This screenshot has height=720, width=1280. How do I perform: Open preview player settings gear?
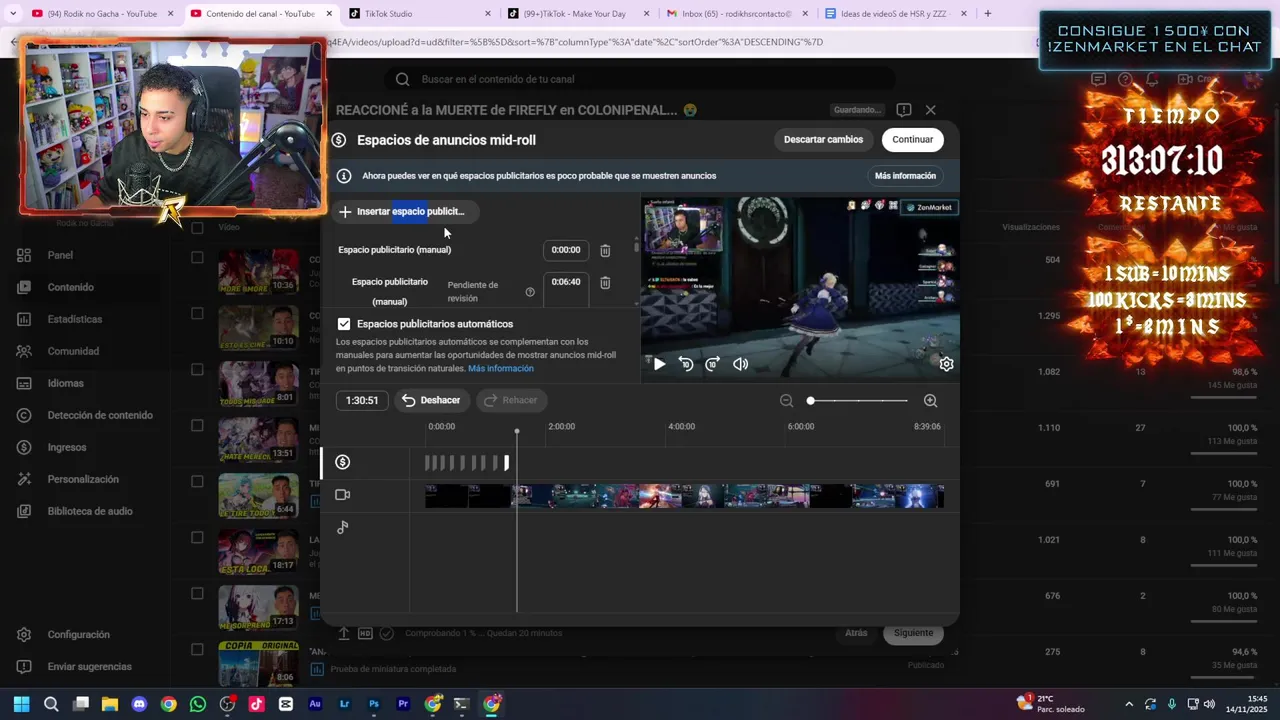[946, 364]
